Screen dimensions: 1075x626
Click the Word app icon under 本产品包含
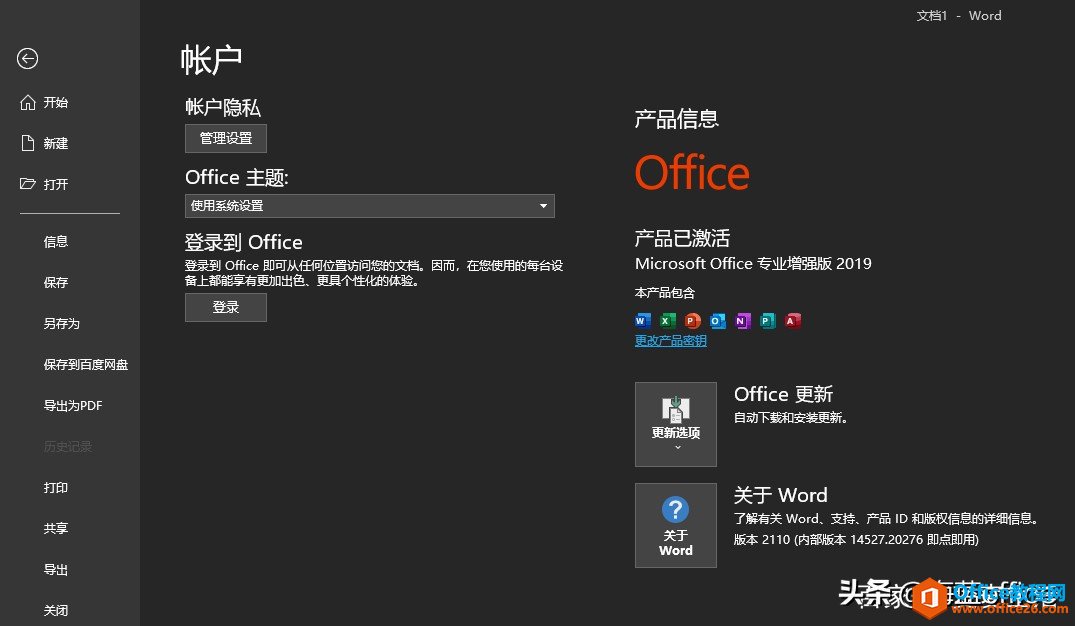coord(642,320)
